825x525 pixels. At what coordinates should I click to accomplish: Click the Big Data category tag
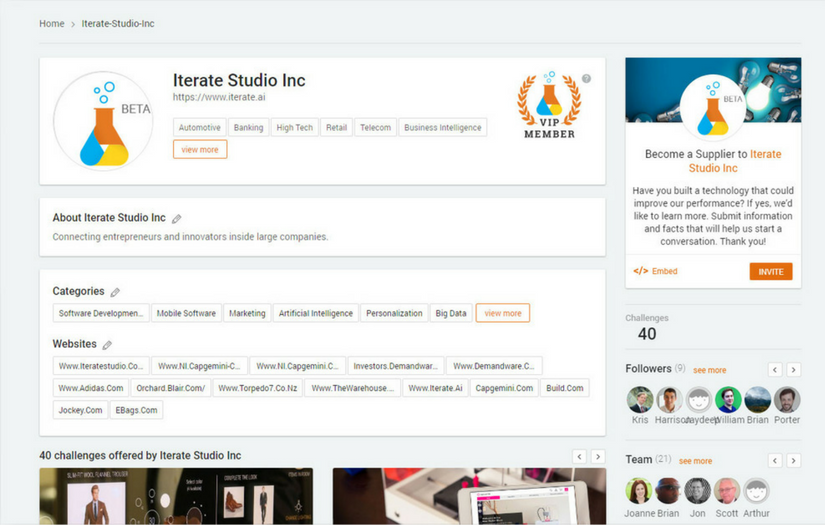pyautogui.click(x=451, y=313)
